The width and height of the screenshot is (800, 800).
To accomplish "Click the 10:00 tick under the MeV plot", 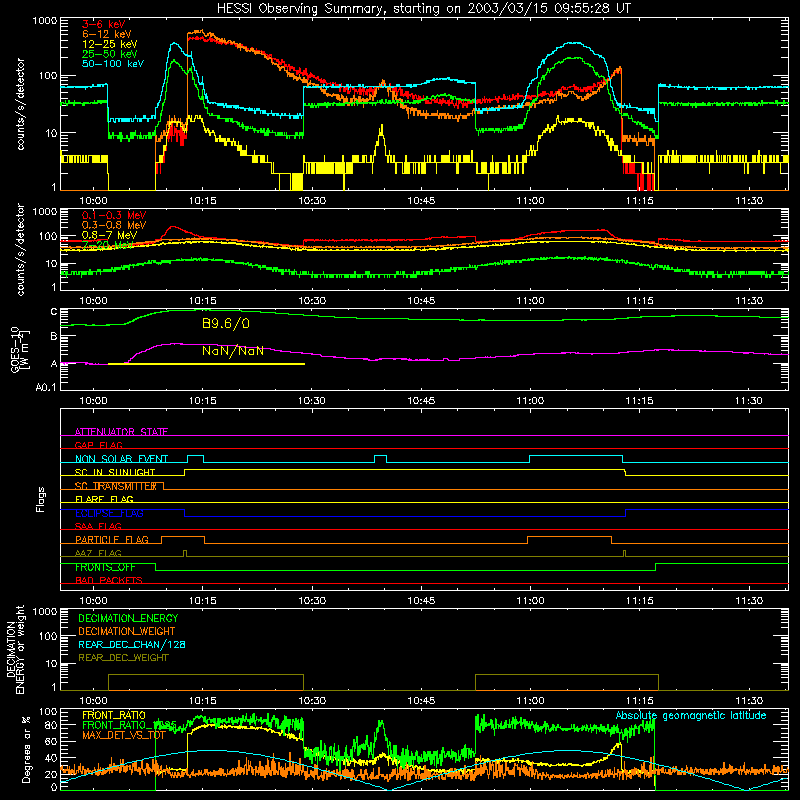I will click(93, 301).
